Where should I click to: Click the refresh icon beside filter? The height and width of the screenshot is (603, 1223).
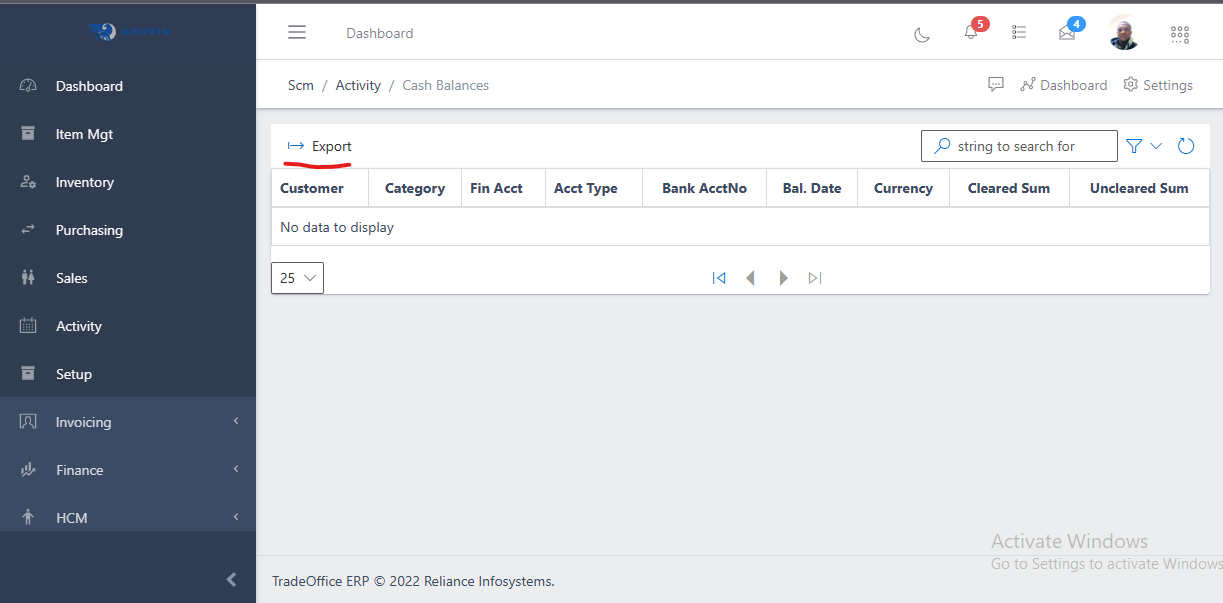point(1186,146)
